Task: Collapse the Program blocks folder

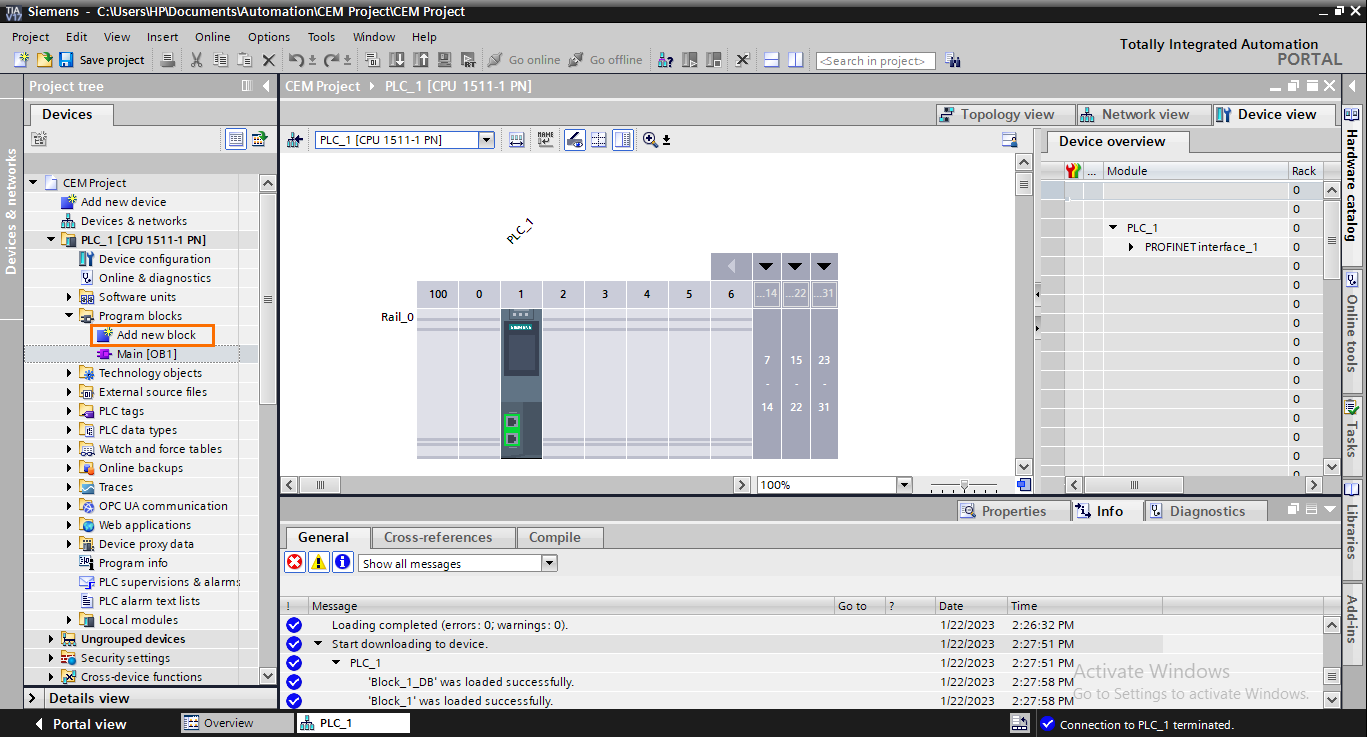Action: point(68,315)
